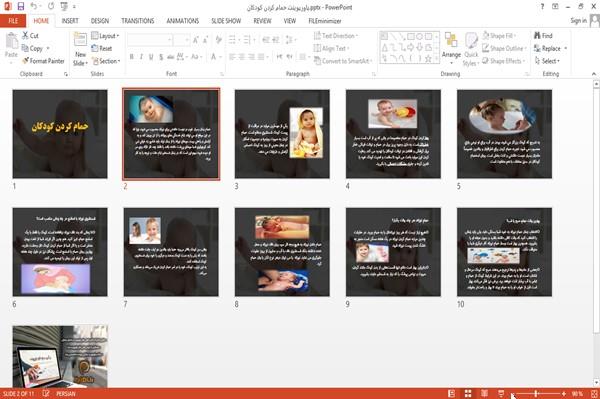This screenshot has height=399, width=600.
Task: Select the Format Painter tool
Action: [43, 61]
